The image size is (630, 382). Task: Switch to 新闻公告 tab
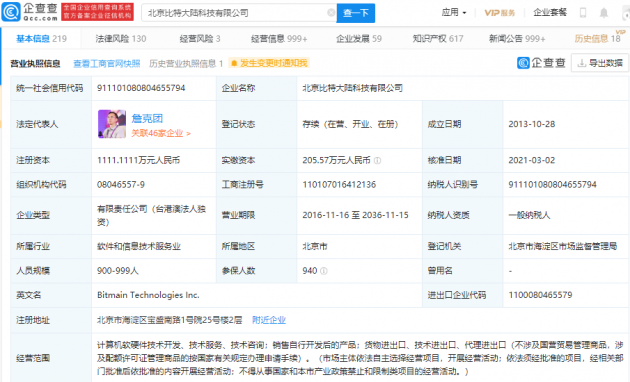coord(517,39)
